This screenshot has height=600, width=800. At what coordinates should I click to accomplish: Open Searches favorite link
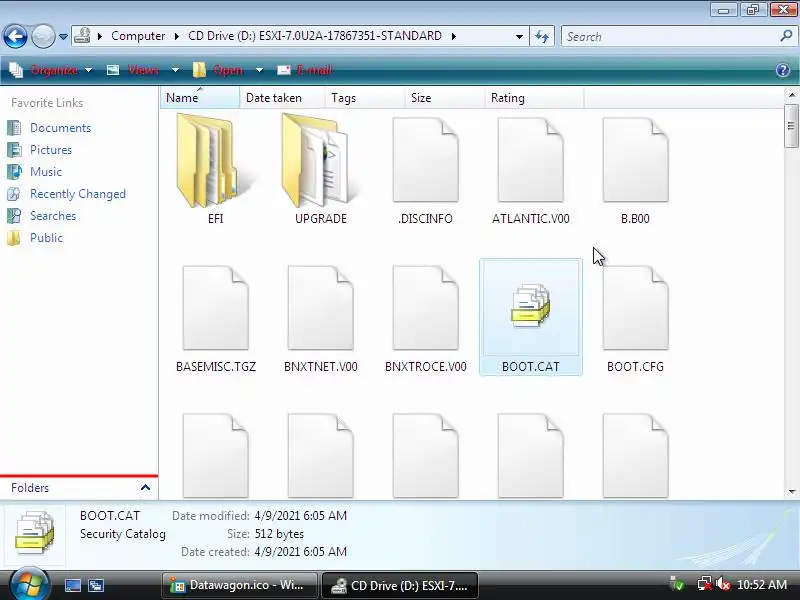click(x=53, y=216)
